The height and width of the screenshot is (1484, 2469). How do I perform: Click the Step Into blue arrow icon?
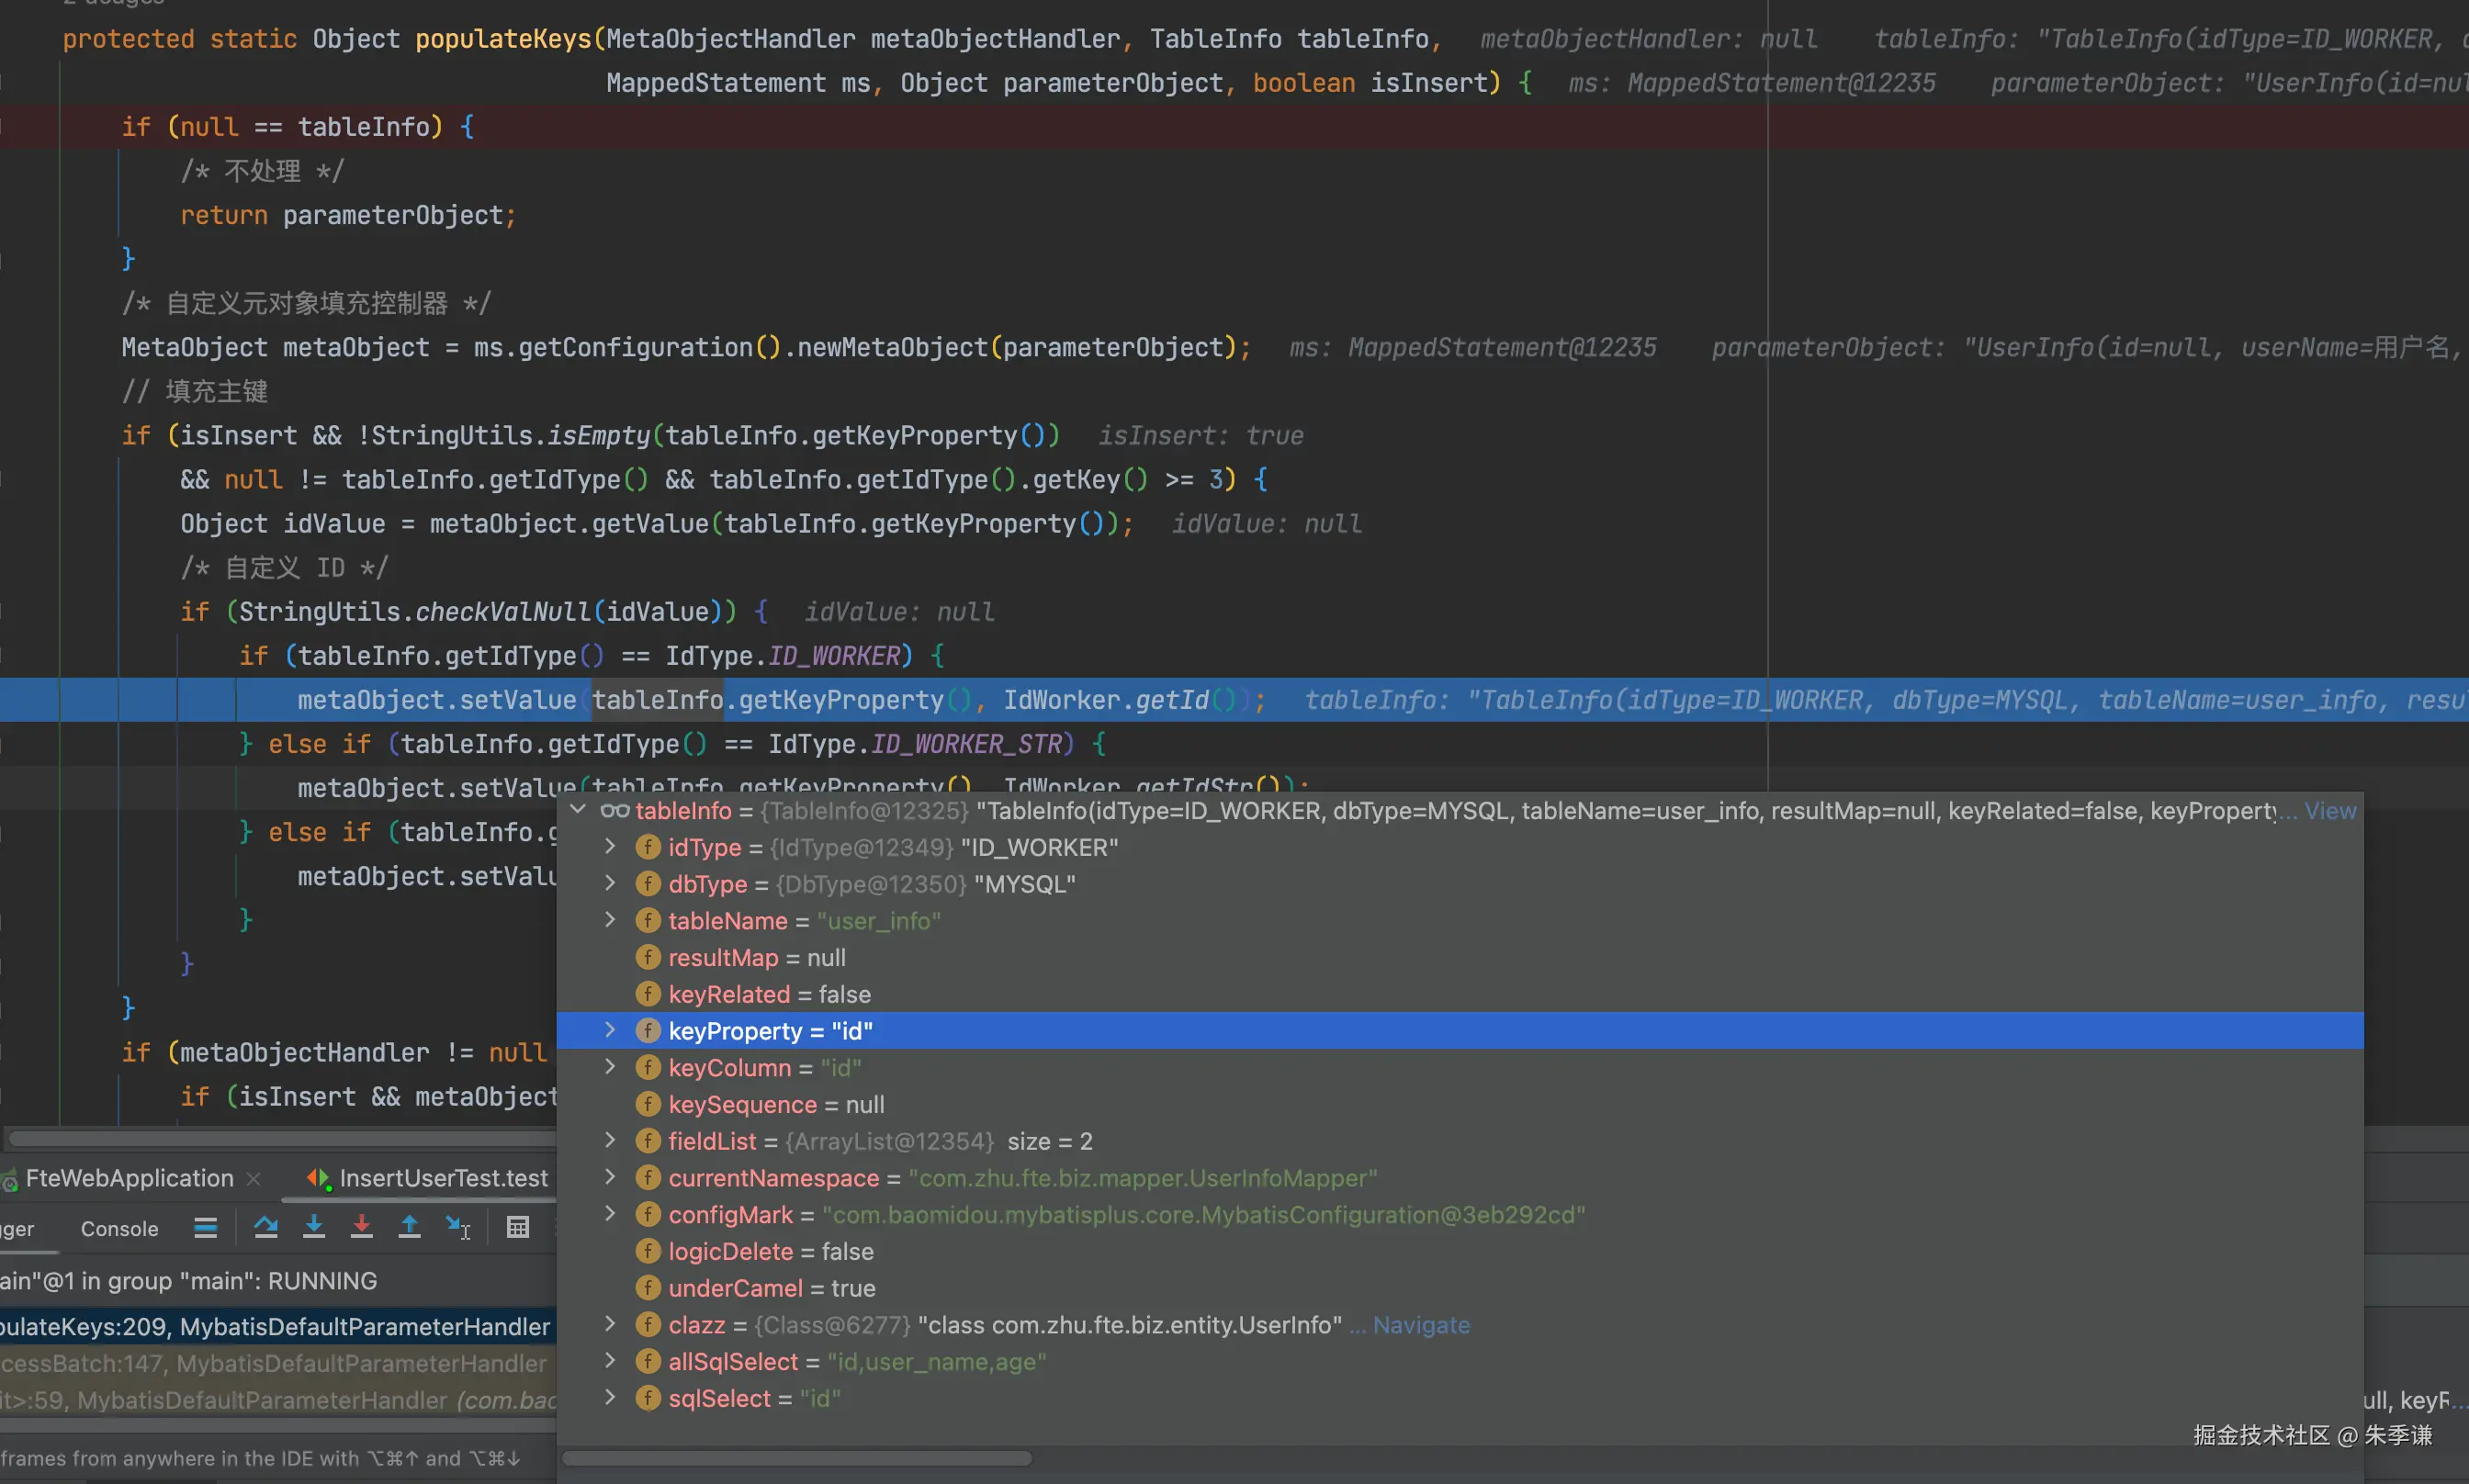[x=314, y=1227]
